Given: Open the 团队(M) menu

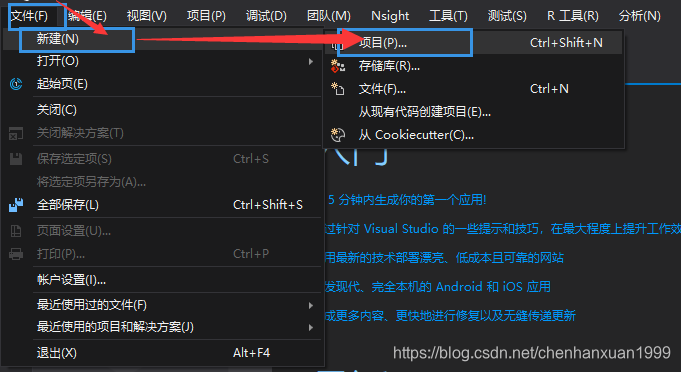Looking at the screenshot, I should pyautogui.click(x=329, y=16).
